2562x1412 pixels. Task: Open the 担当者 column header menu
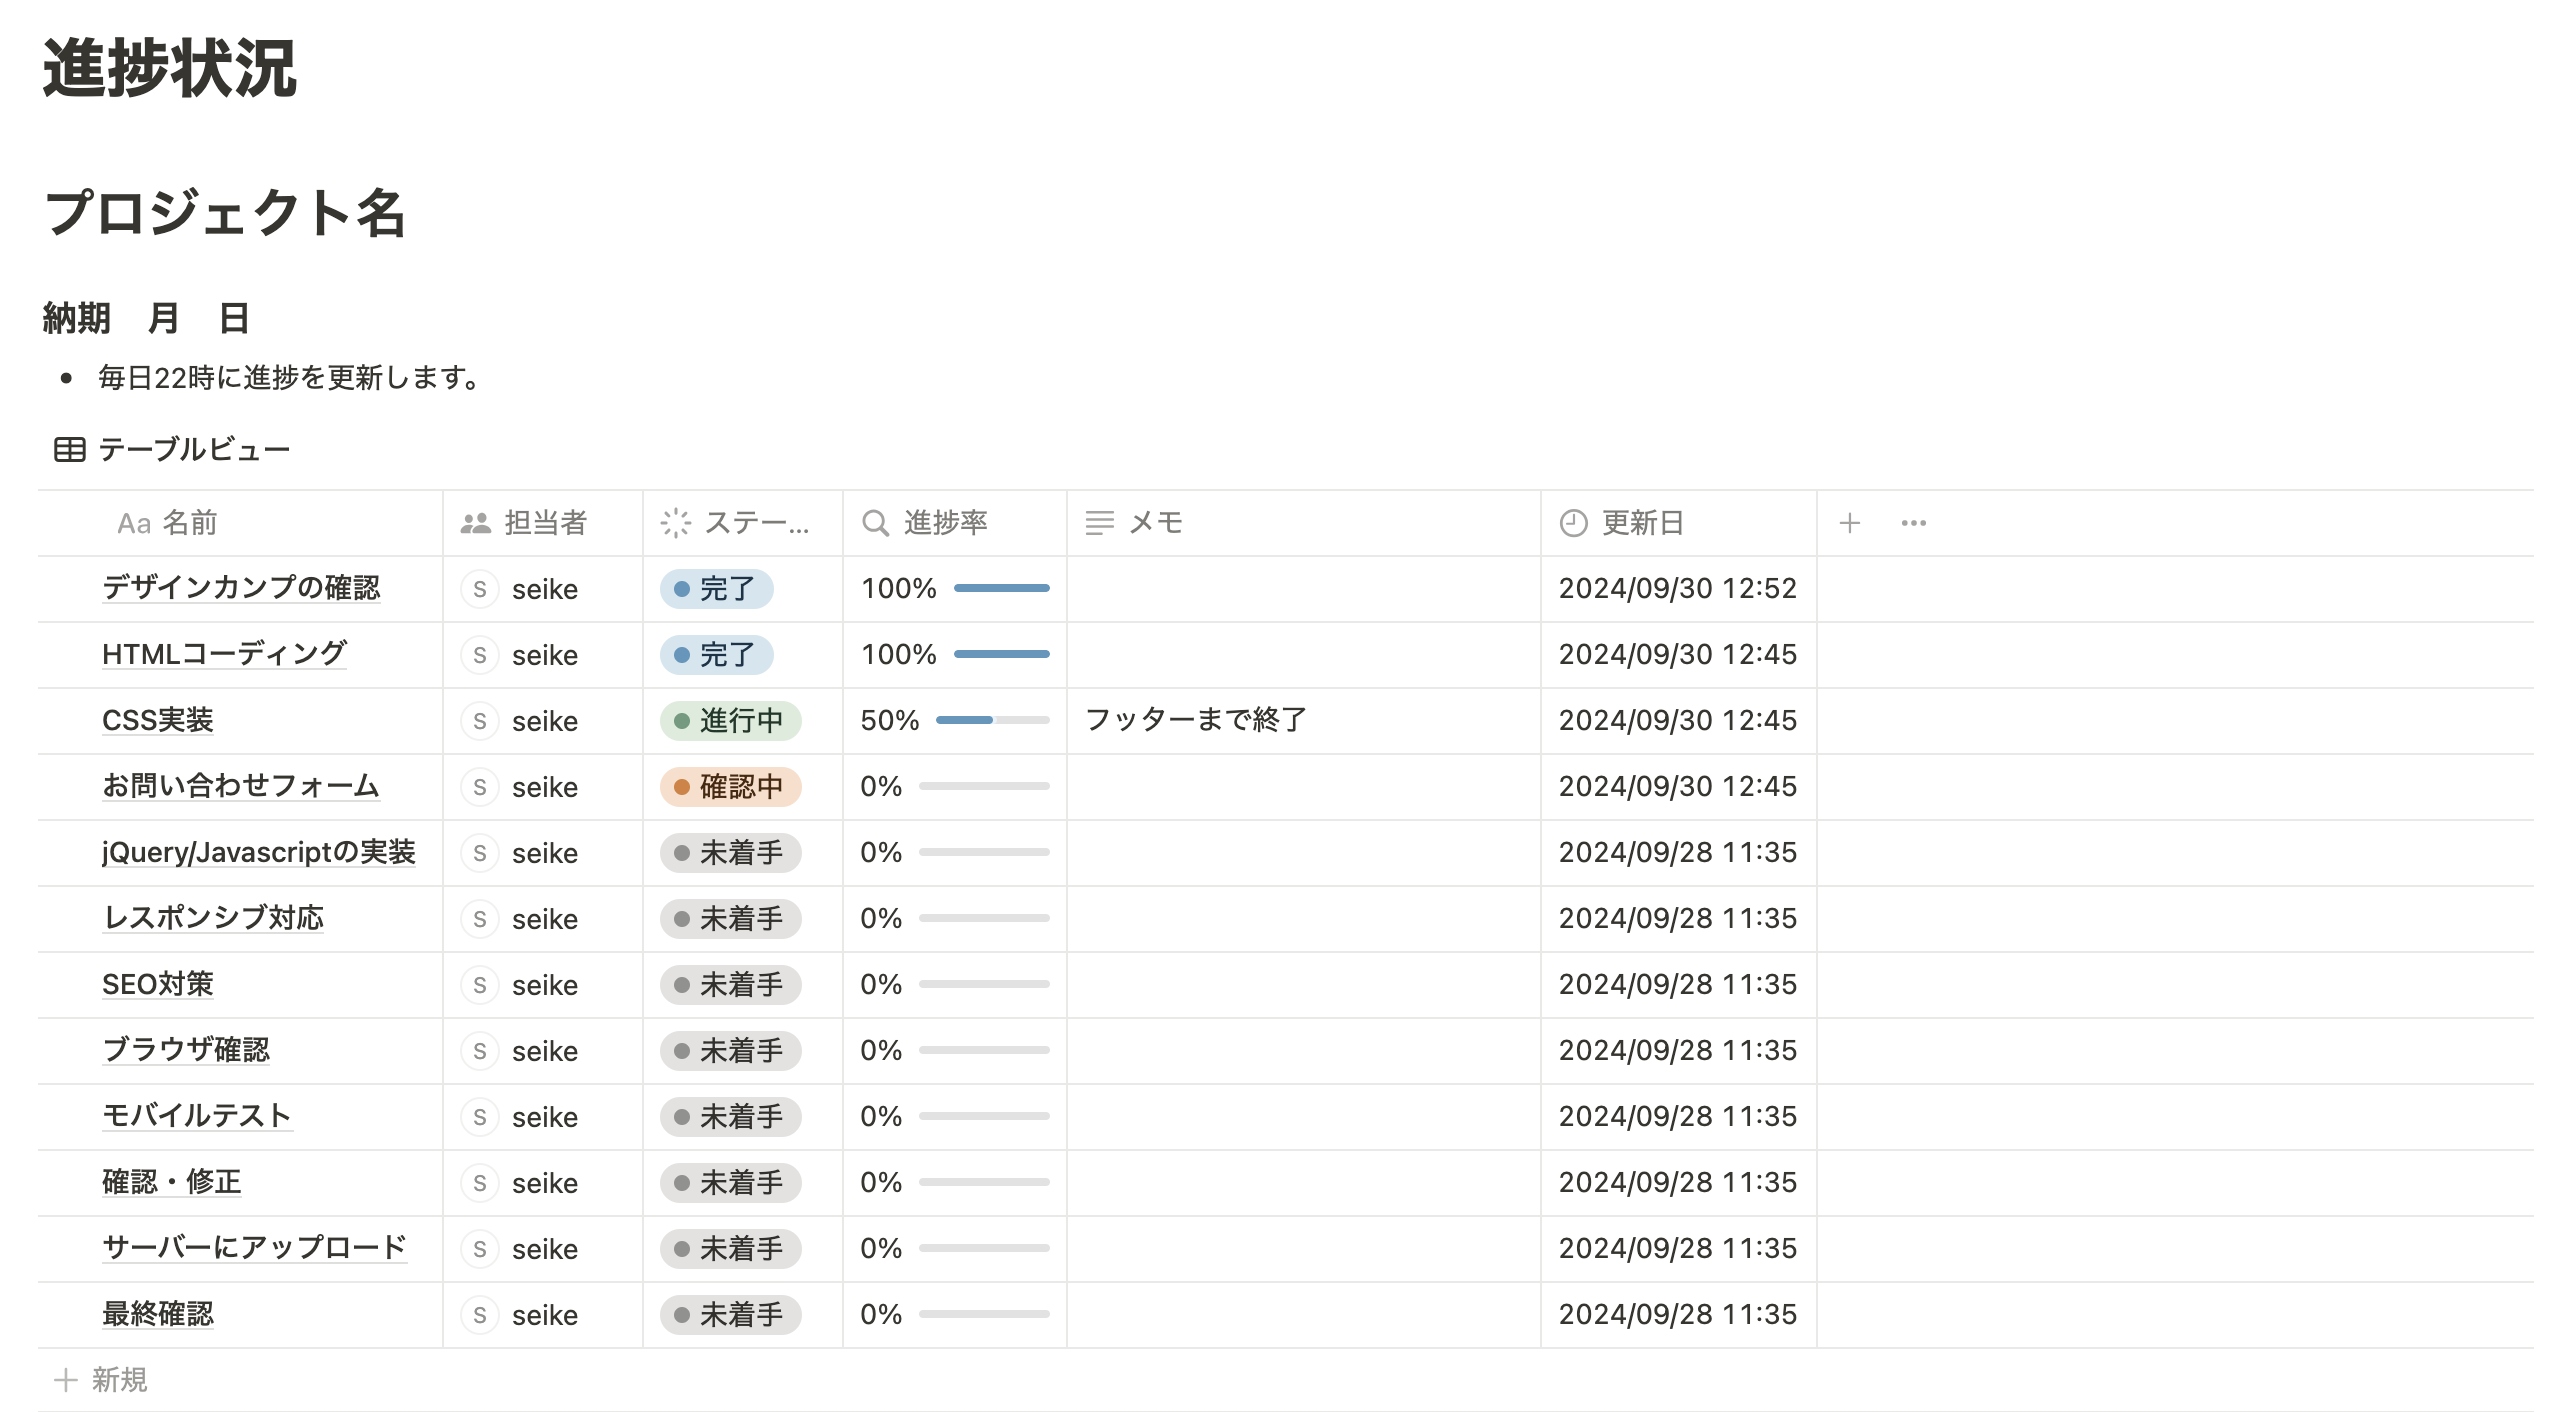(x=543, y=522)
